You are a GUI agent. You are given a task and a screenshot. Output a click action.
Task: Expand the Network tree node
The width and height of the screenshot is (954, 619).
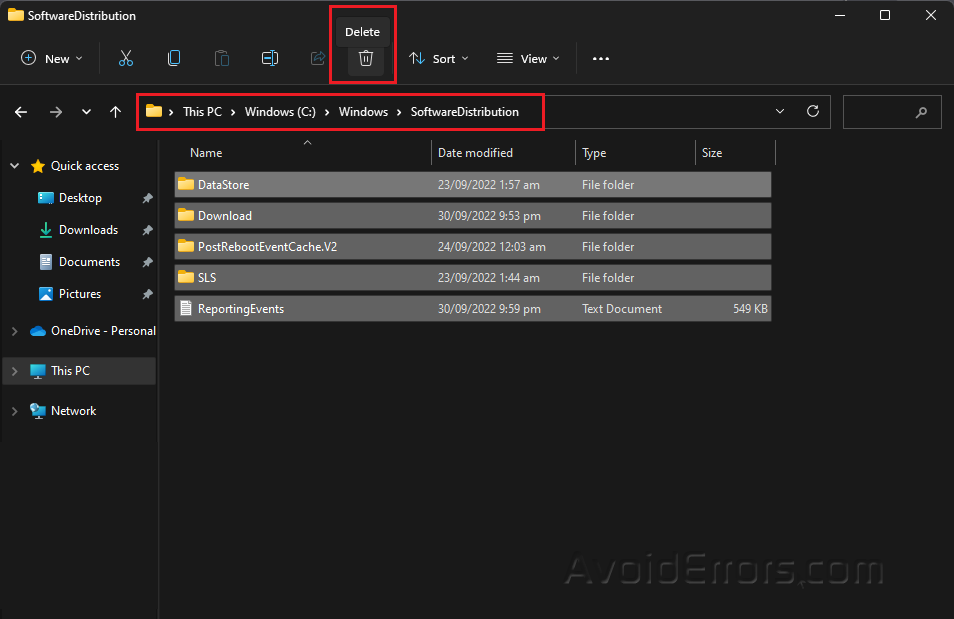click(14, 411)
